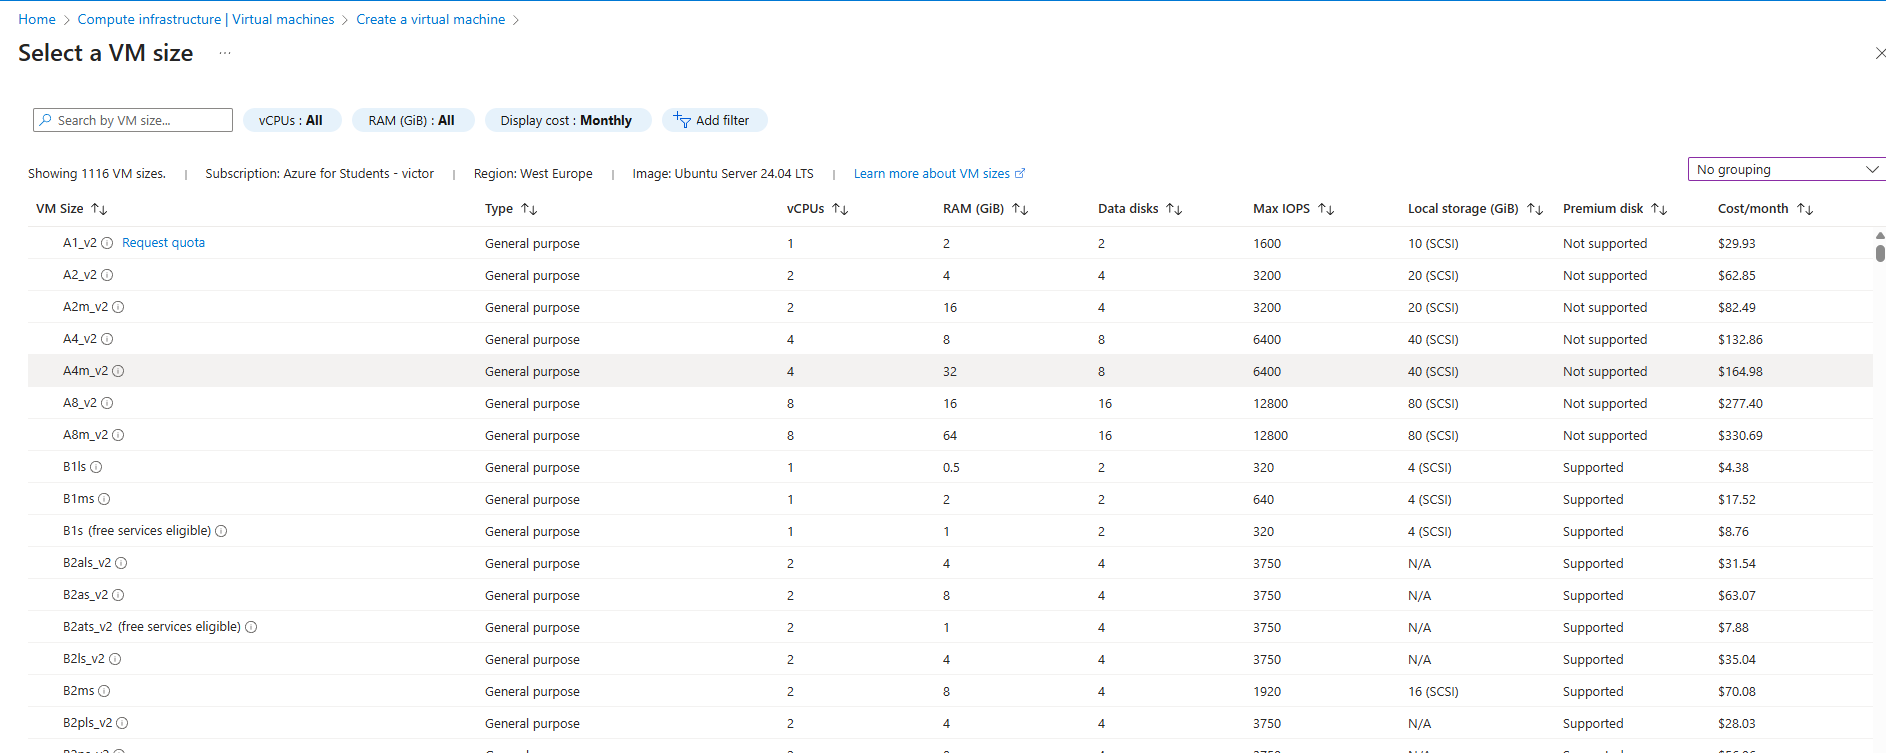This screenshot has height=753, width=1886.
Task: Open the vCPUs filter pill
Action: pyautogui.click(x=291, y=120)
